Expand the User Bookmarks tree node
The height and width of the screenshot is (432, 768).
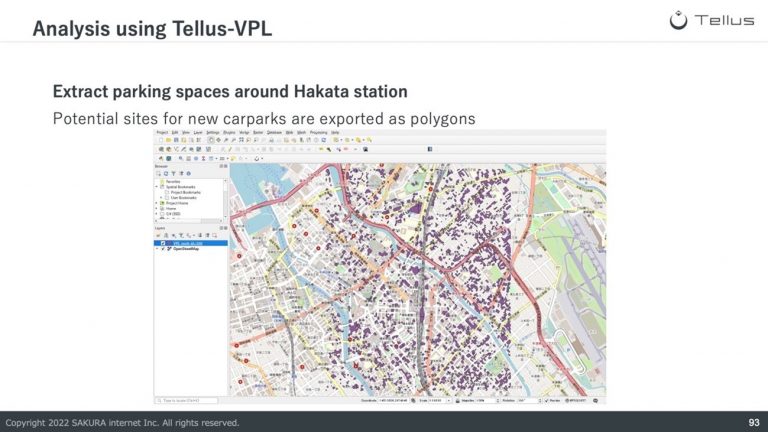(162, 198)
